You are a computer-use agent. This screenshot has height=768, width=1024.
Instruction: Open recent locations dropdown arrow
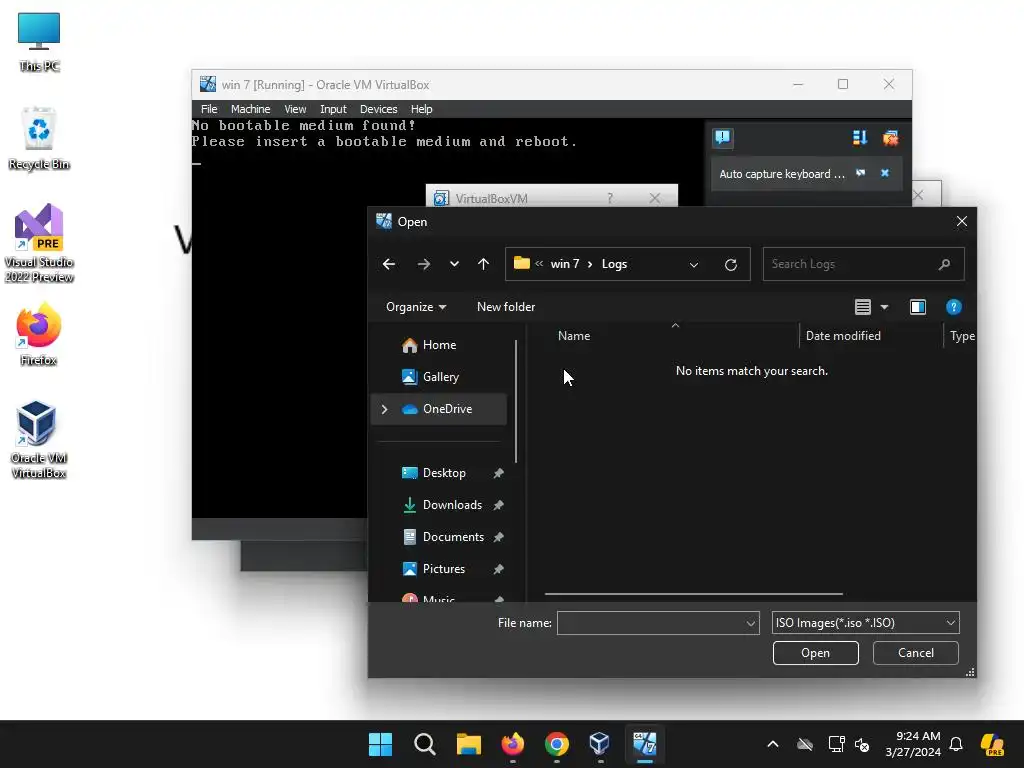[454, 264]
